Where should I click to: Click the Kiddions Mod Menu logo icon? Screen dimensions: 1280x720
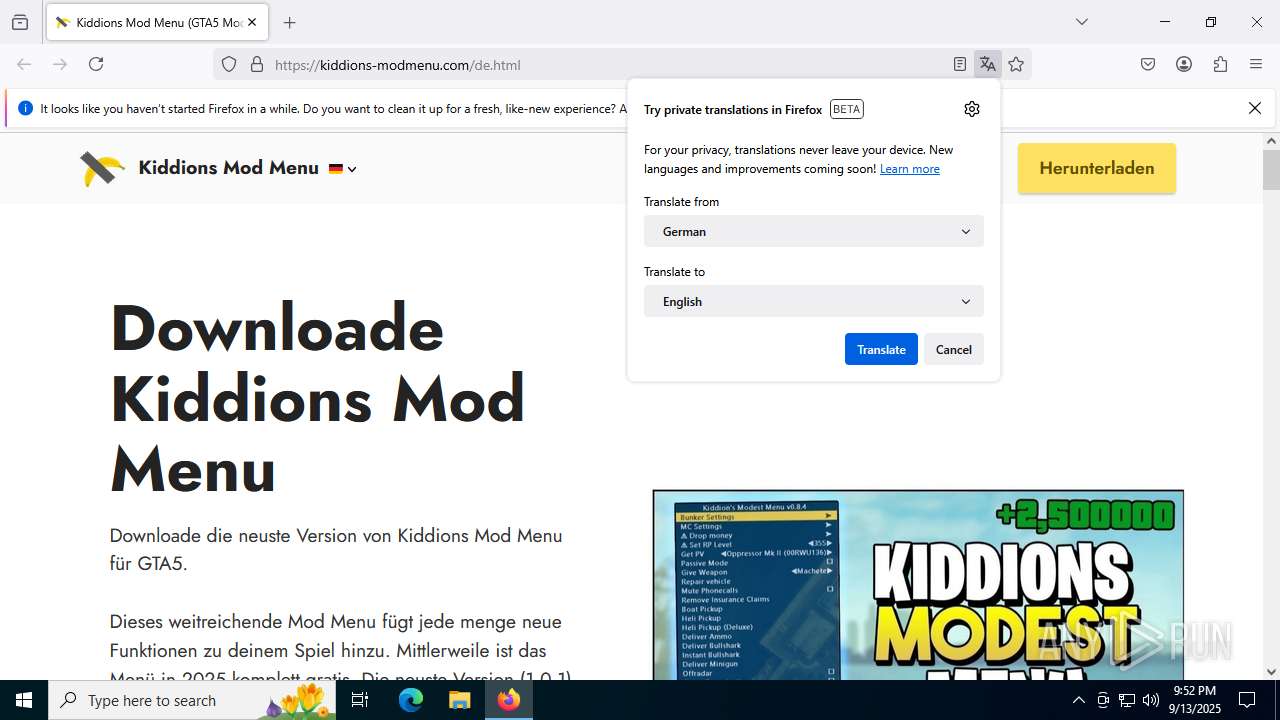tap(102, 169)
